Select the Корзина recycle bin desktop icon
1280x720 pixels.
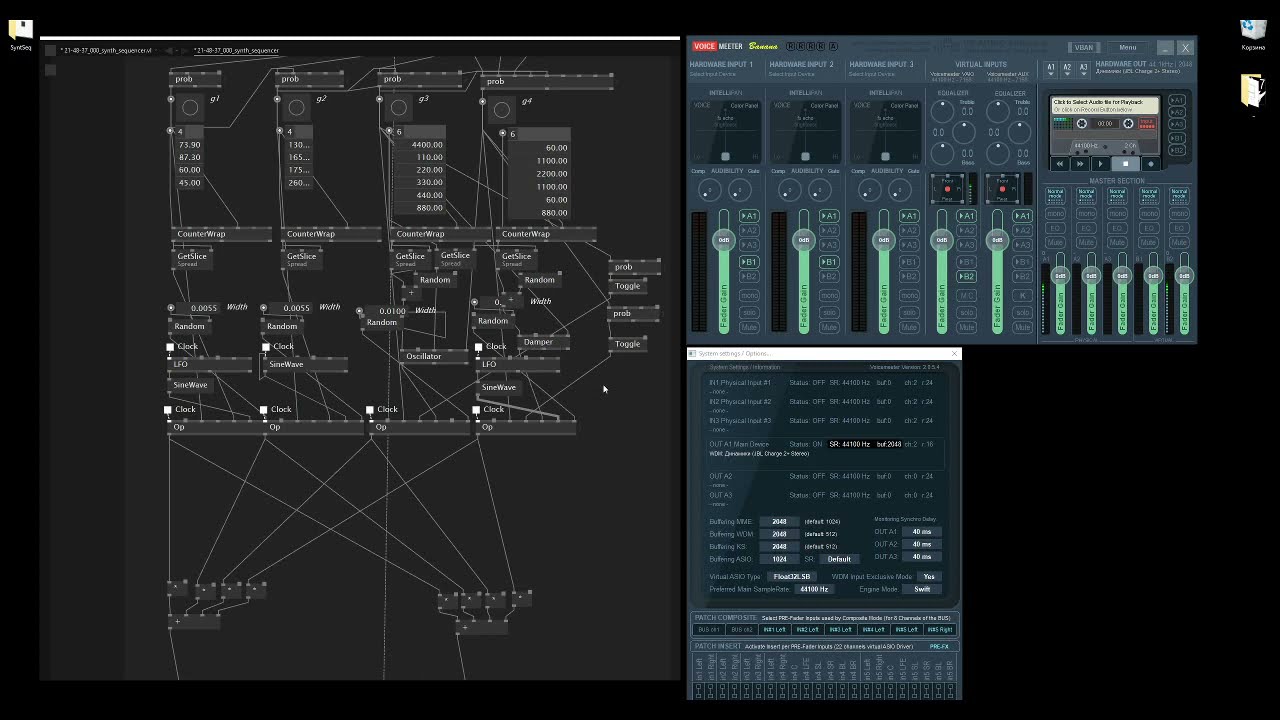(x=1253, y=35)
